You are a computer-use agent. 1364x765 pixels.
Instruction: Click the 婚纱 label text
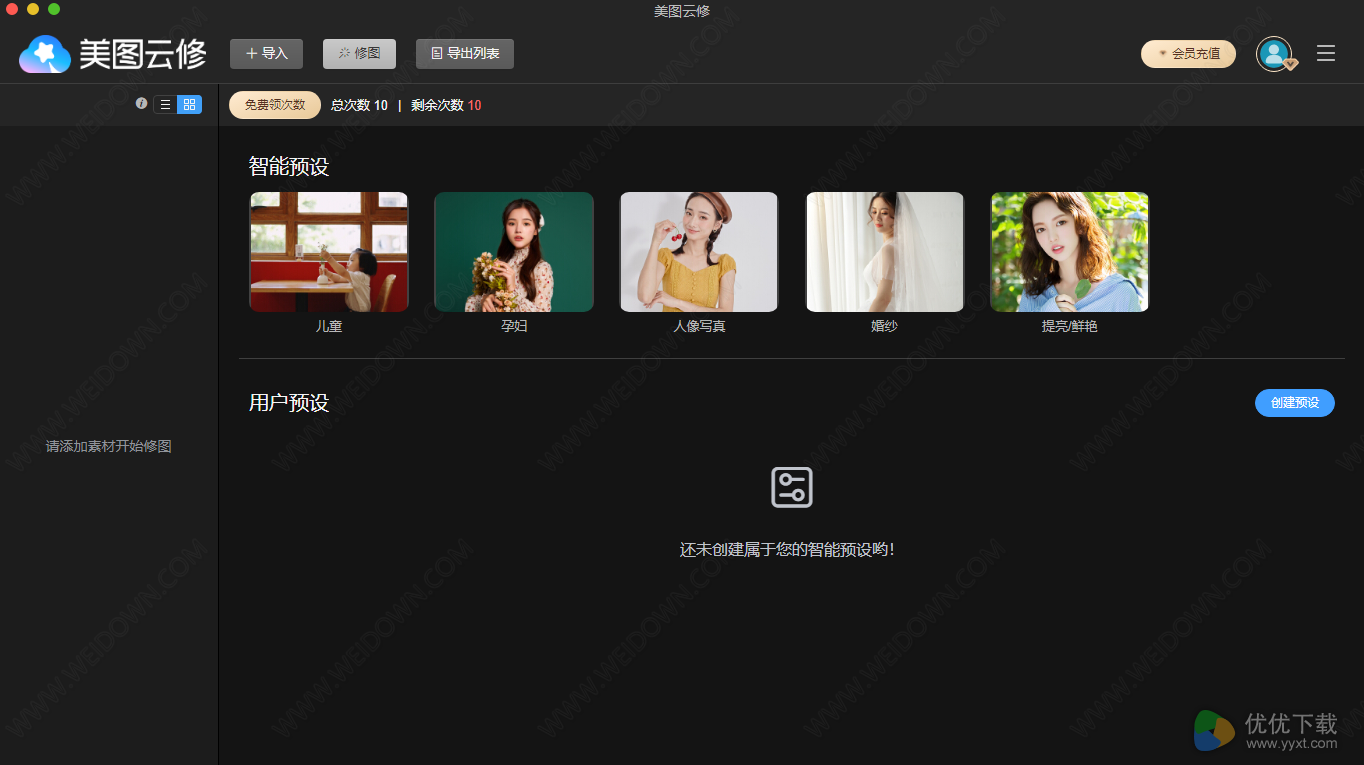pyautogui.click(x=885, y=326)
